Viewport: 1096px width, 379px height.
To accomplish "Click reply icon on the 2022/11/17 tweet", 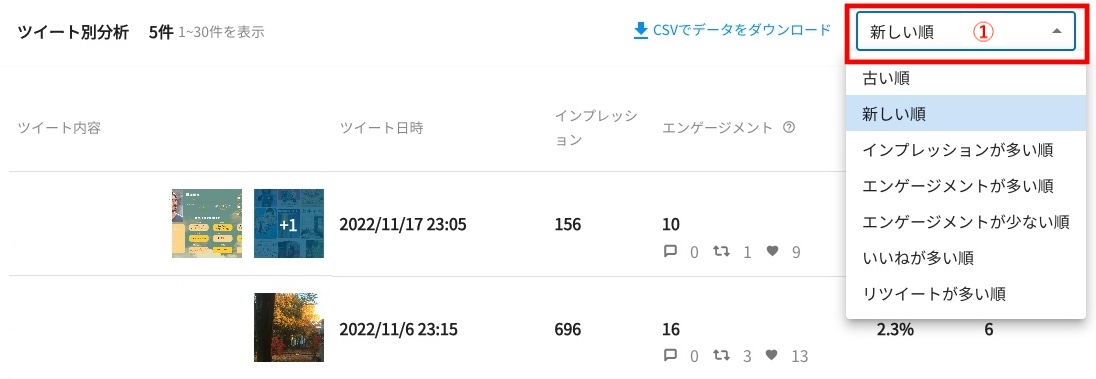I will click(x=670, y=251).
